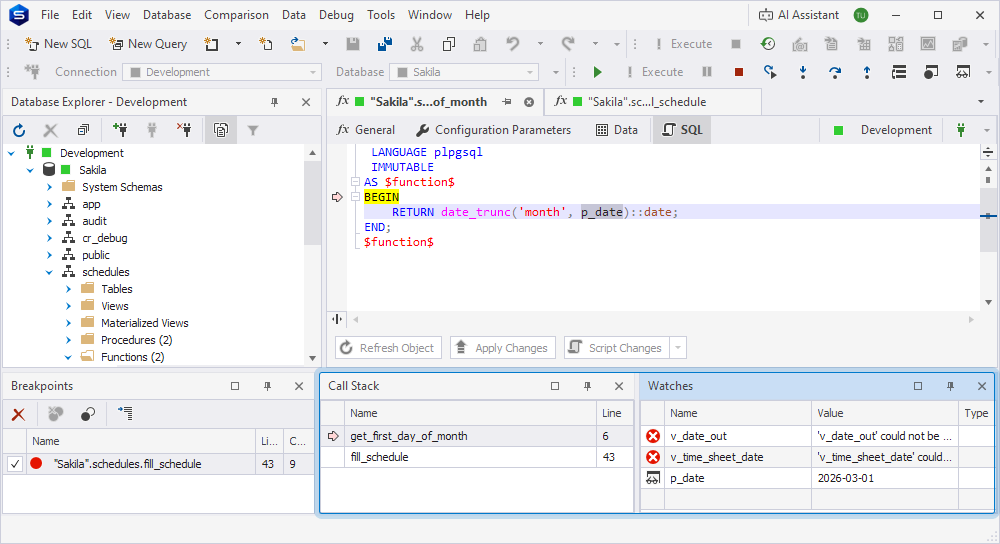Screen dimensions: 1000x544
Task: Click the Database Explorer vertical scrollbar thumb
Action: click(312, 204)
